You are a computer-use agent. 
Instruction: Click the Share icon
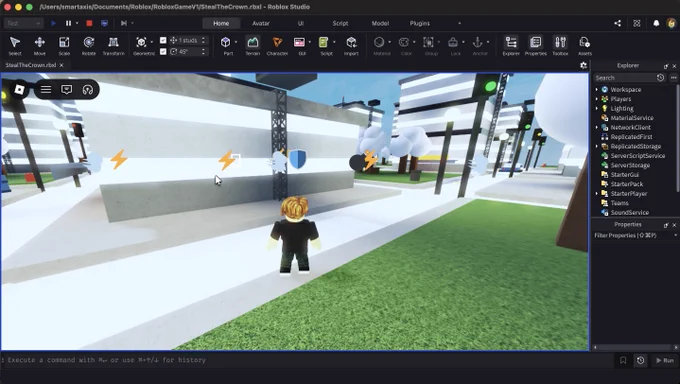(618, 23)
